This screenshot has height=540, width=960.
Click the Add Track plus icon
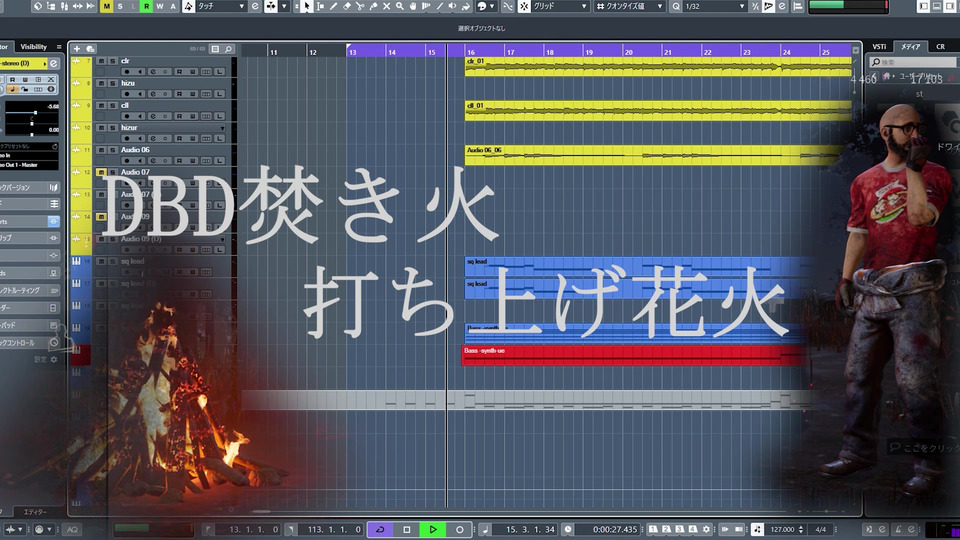(x=77, y=48)
